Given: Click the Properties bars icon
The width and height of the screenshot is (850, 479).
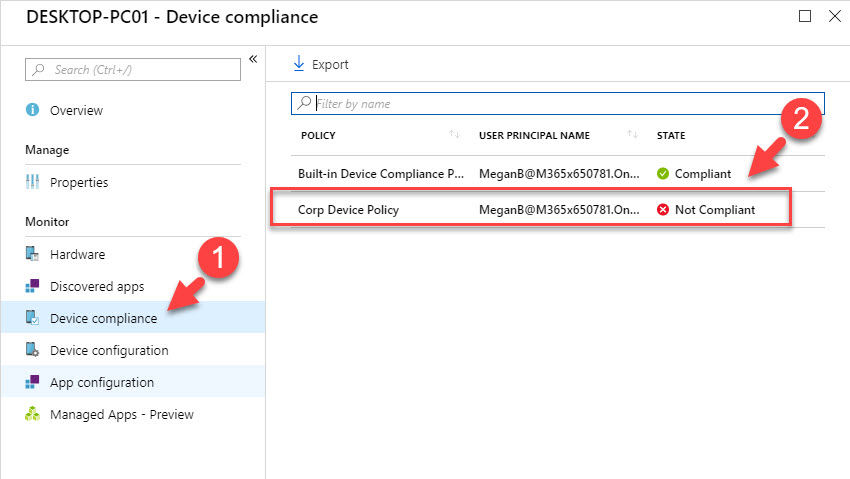Looking at the screenshot, I should (32, 183).
